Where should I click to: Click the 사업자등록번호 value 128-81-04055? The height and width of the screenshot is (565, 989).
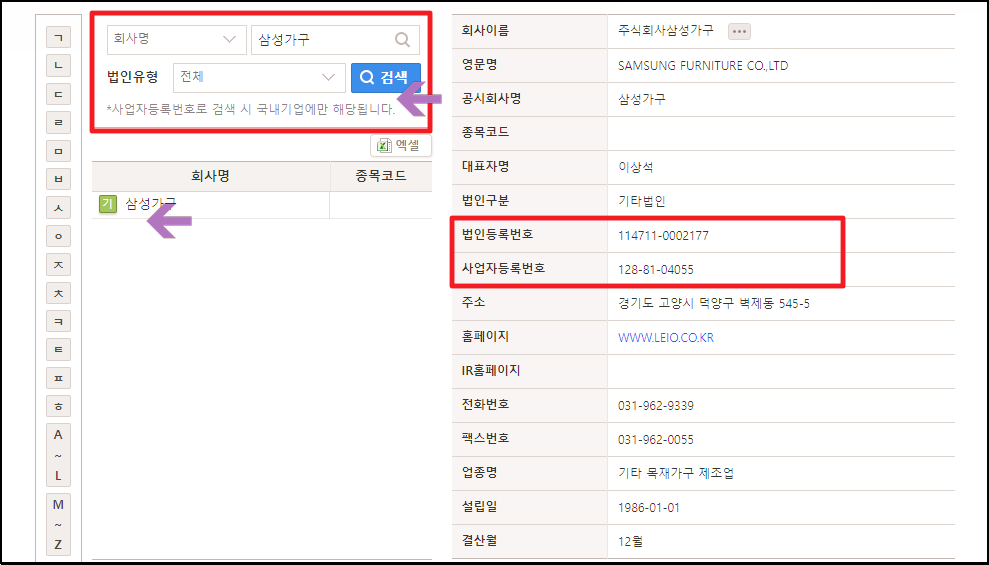tap(655, 270)
